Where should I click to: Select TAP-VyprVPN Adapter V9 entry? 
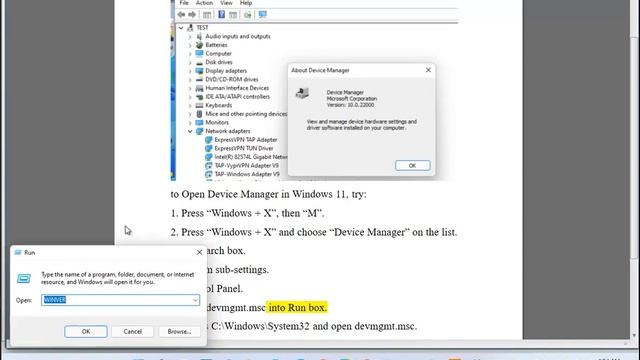point(247,165)
